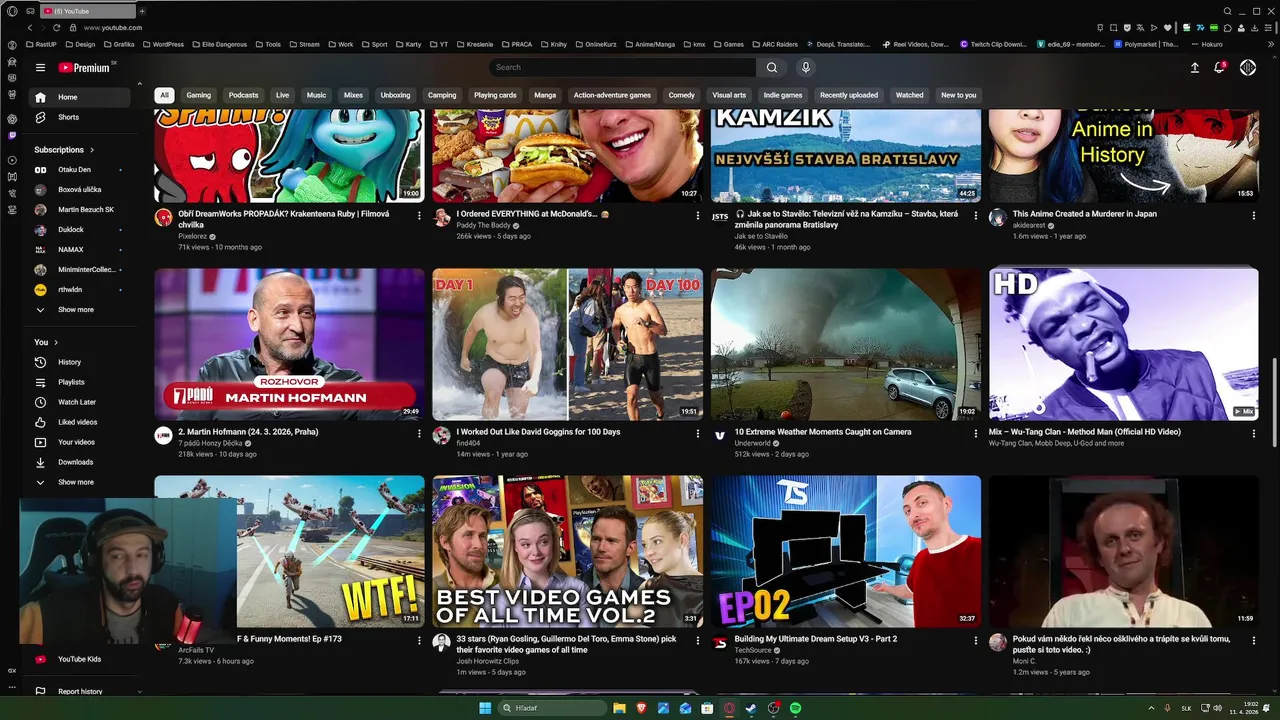1280x720 pixels.
Task: Click the YouTube Premium logo
Action: point(86,67)
